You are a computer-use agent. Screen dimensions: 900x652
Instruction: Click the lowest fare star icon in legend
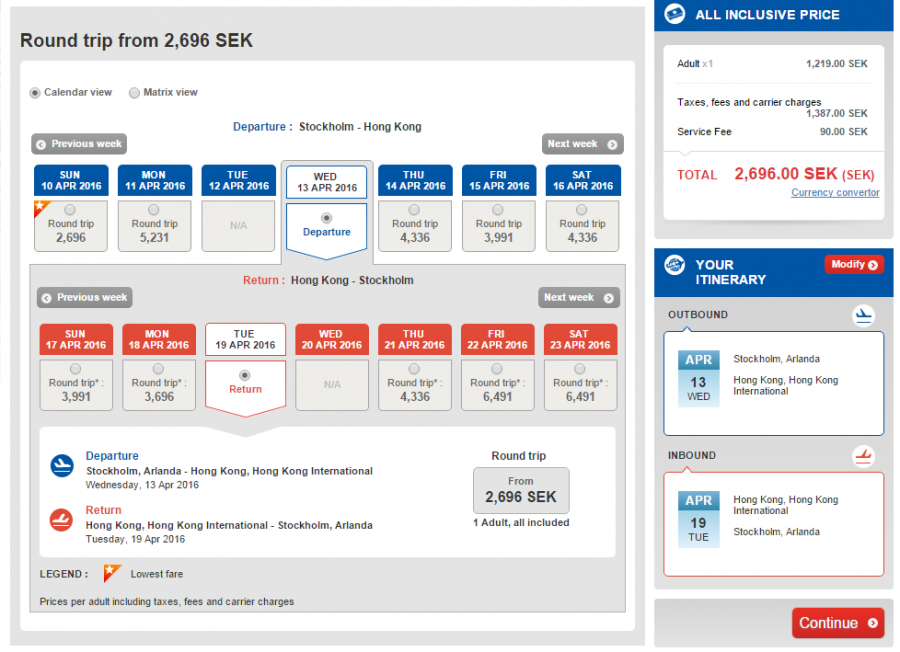[112, 574]
